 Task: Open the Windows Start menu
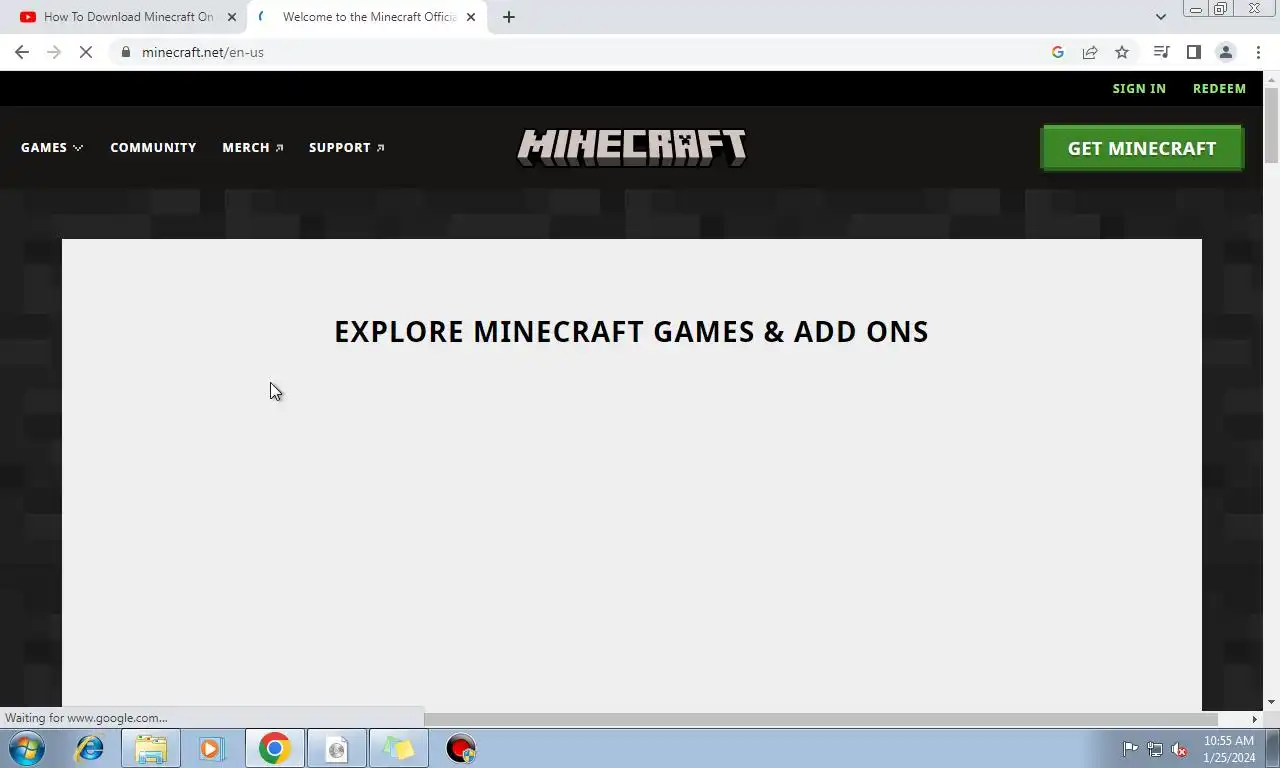pyautogui.click(x=27, y=748)
